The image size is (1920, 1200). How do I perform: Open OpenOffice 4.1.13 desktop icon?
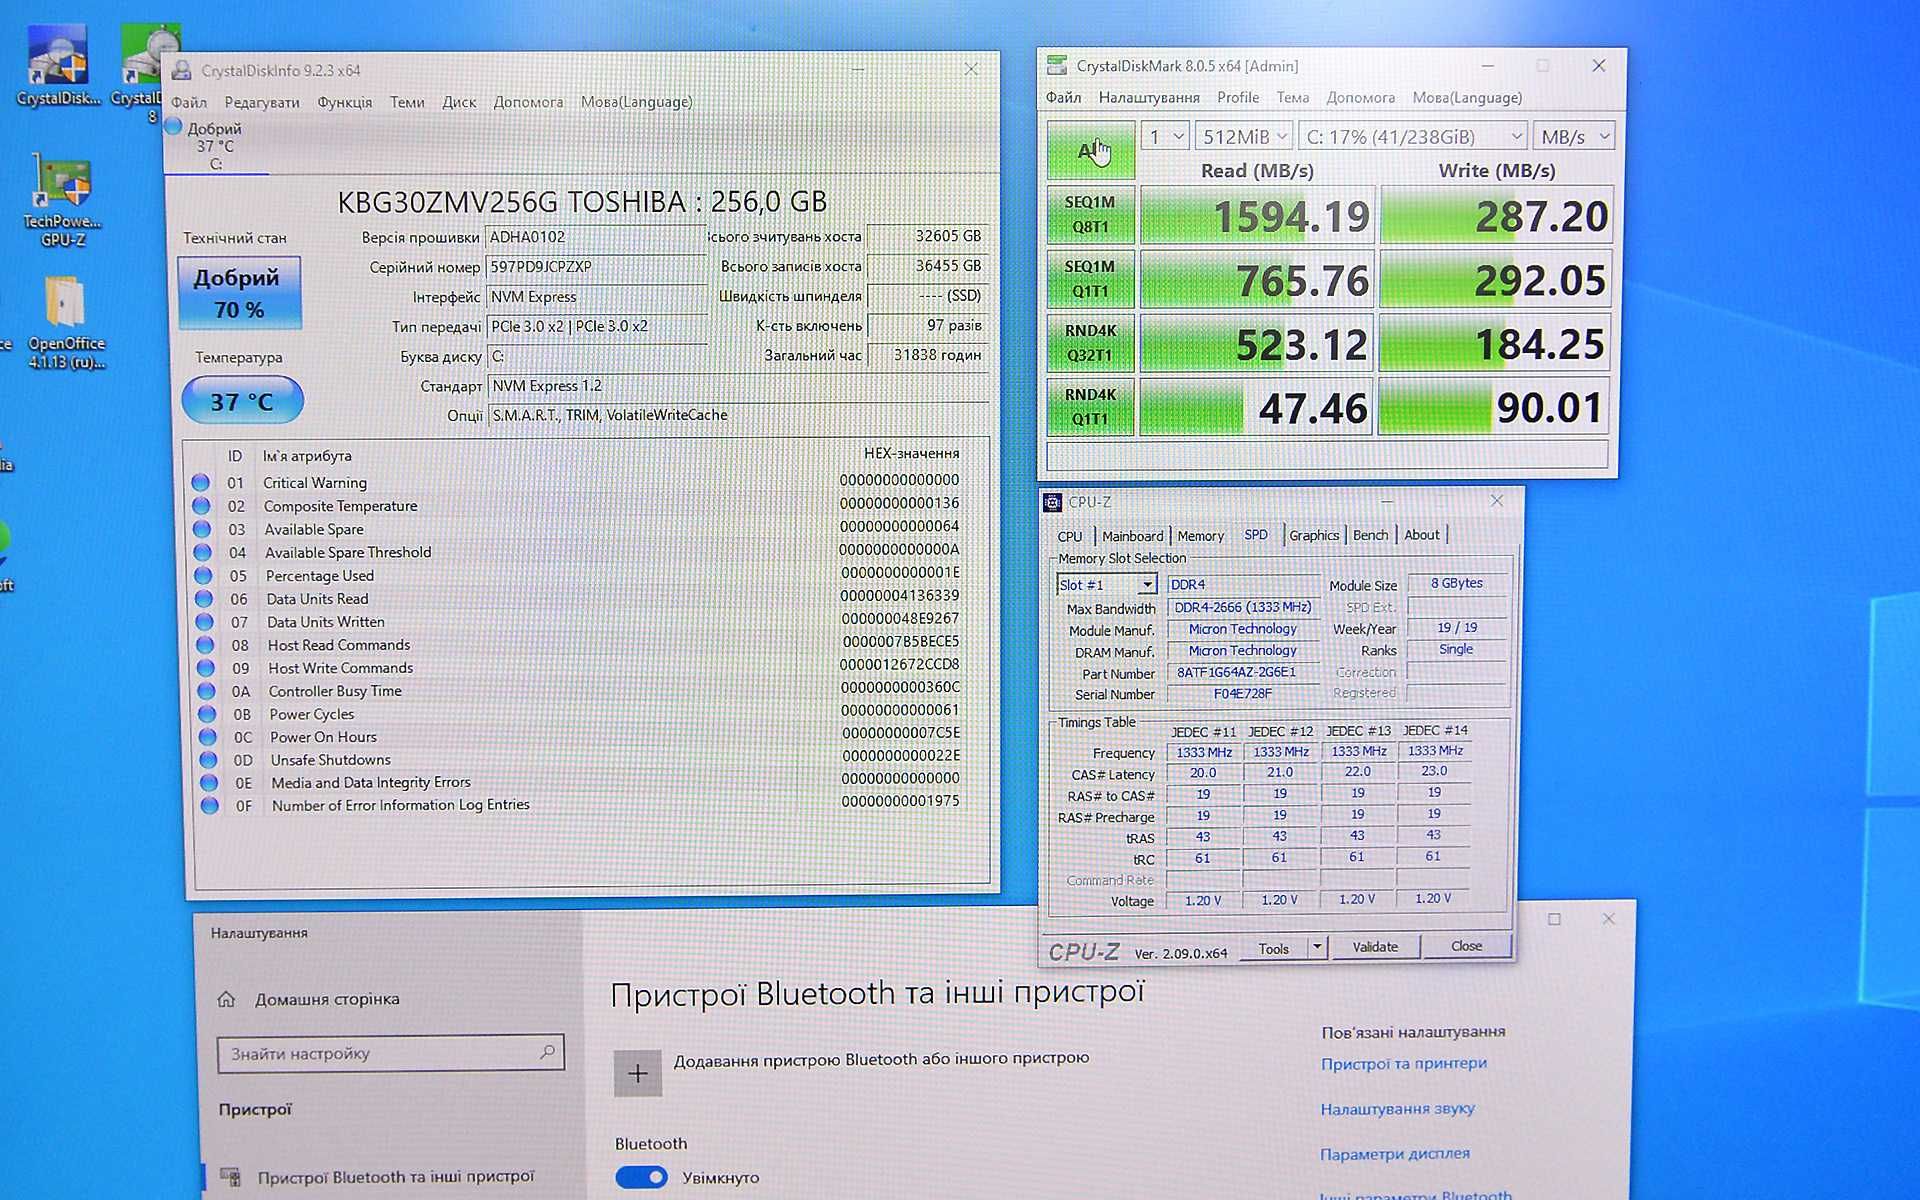tap(65, 321)
